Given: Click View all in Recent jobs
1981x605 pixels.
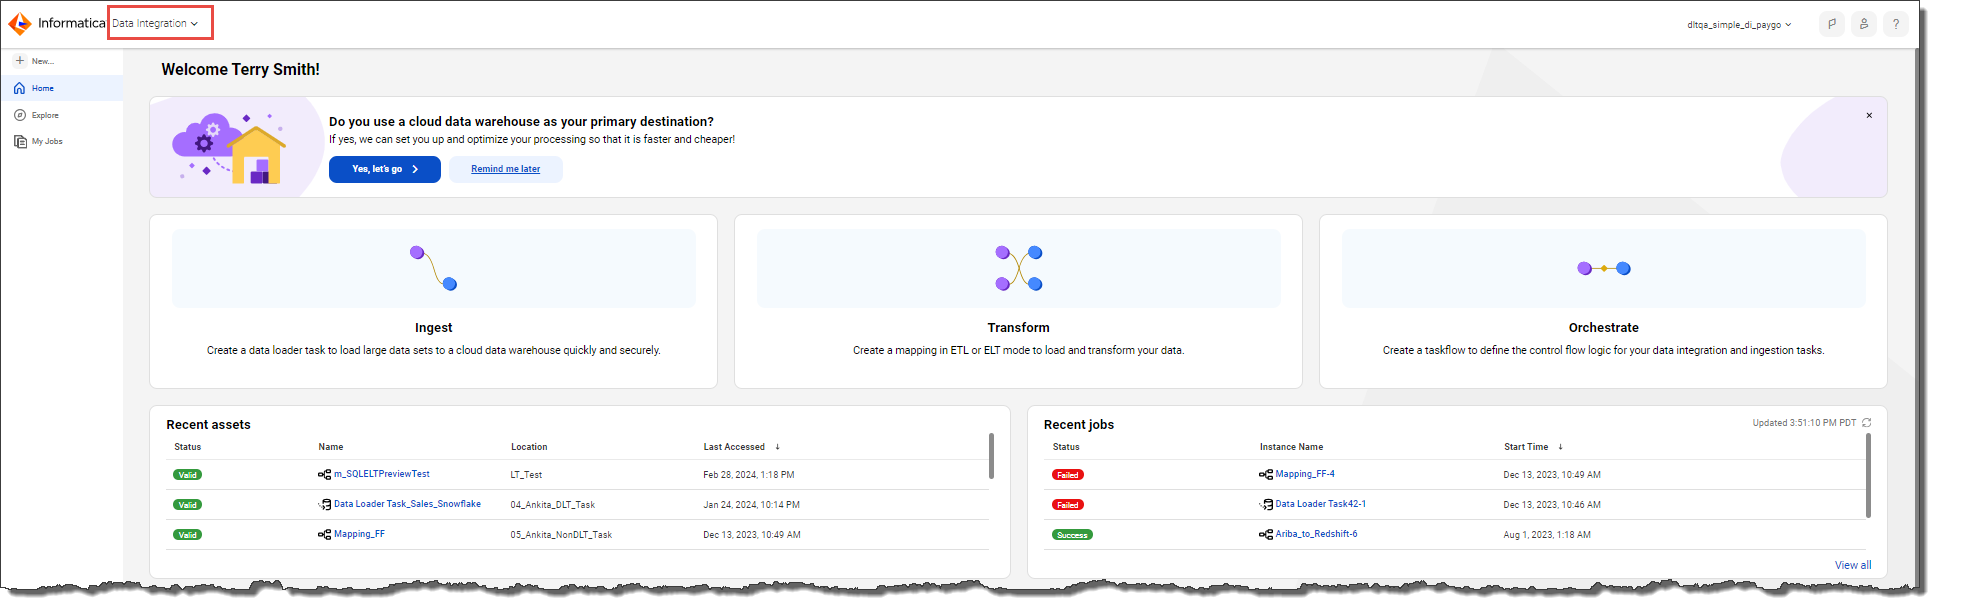Looking at the screenshot, I should pos(1853,565).
